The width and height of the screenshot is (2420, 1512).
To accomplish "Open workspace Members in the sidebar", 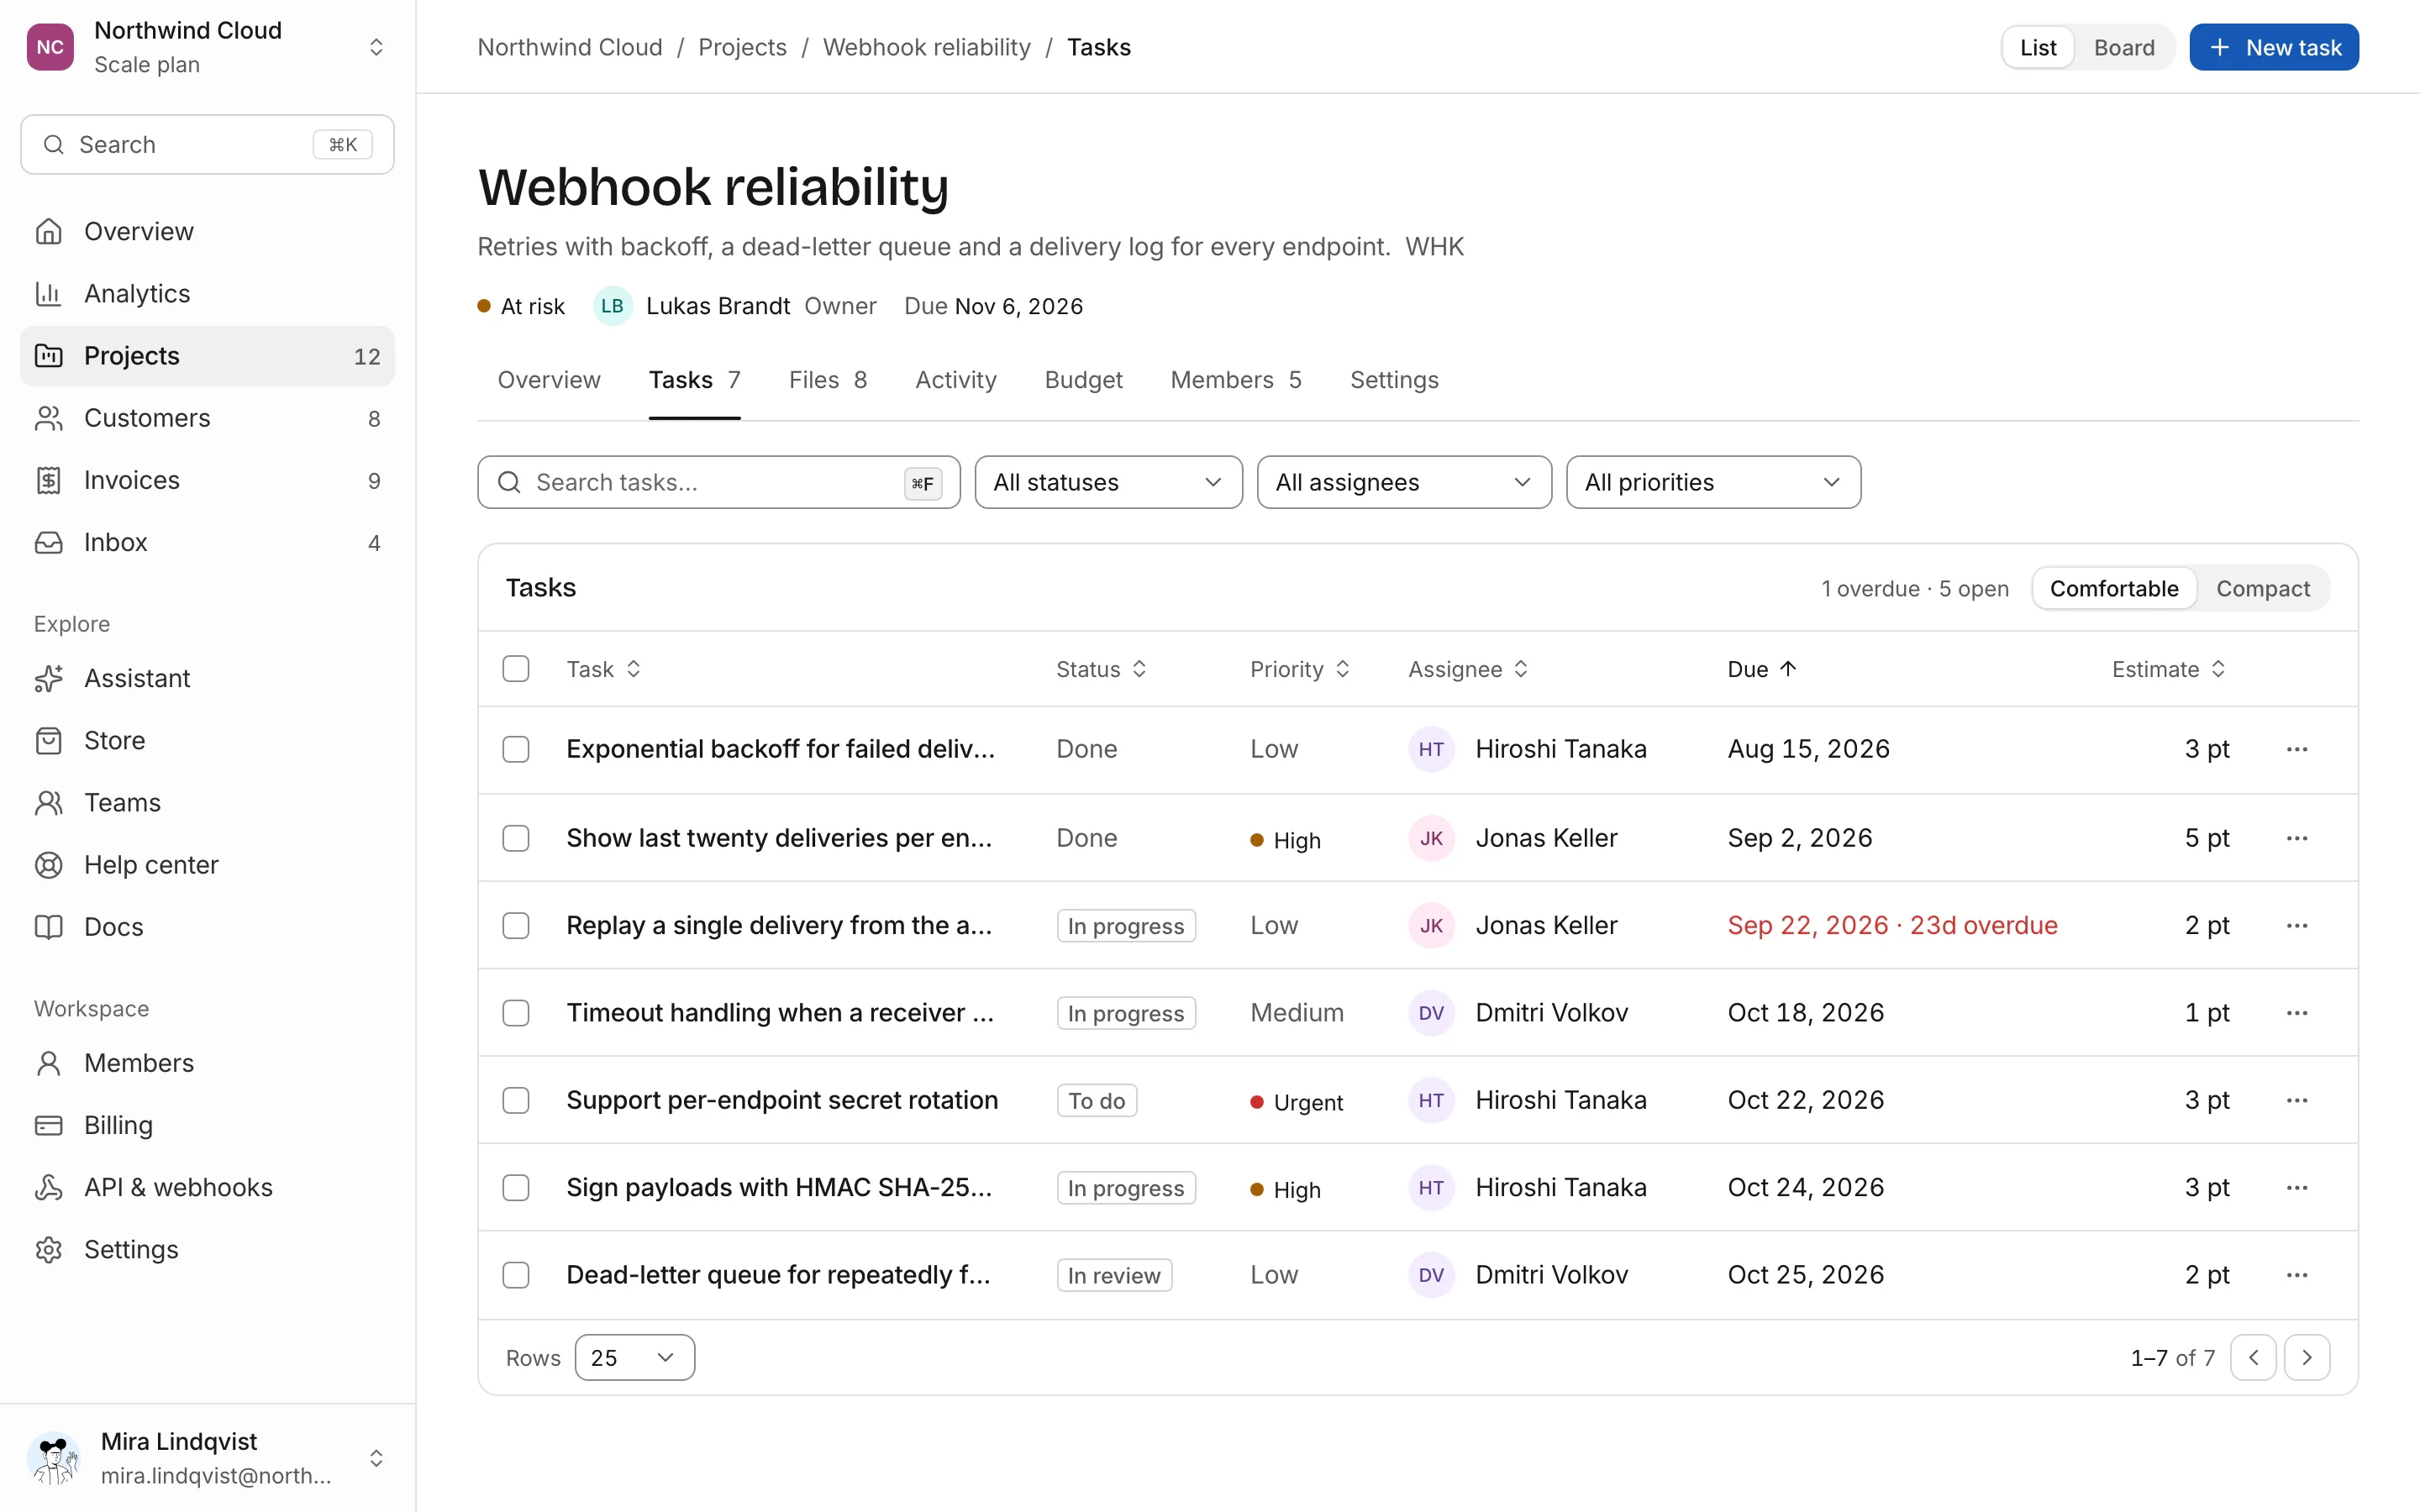I will click(207, 1063).
